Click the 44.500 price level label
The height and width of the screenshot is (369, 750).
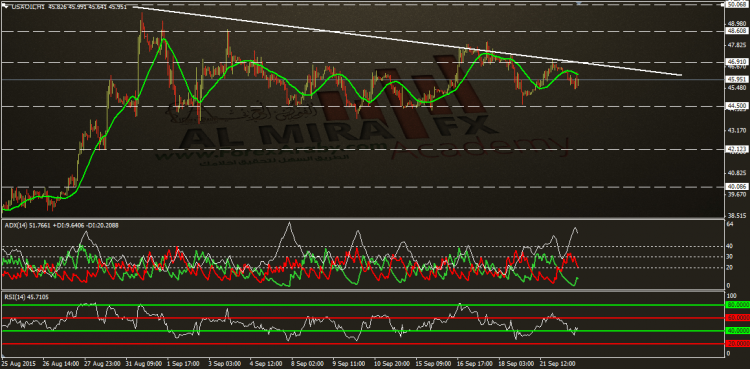point(736,106)
